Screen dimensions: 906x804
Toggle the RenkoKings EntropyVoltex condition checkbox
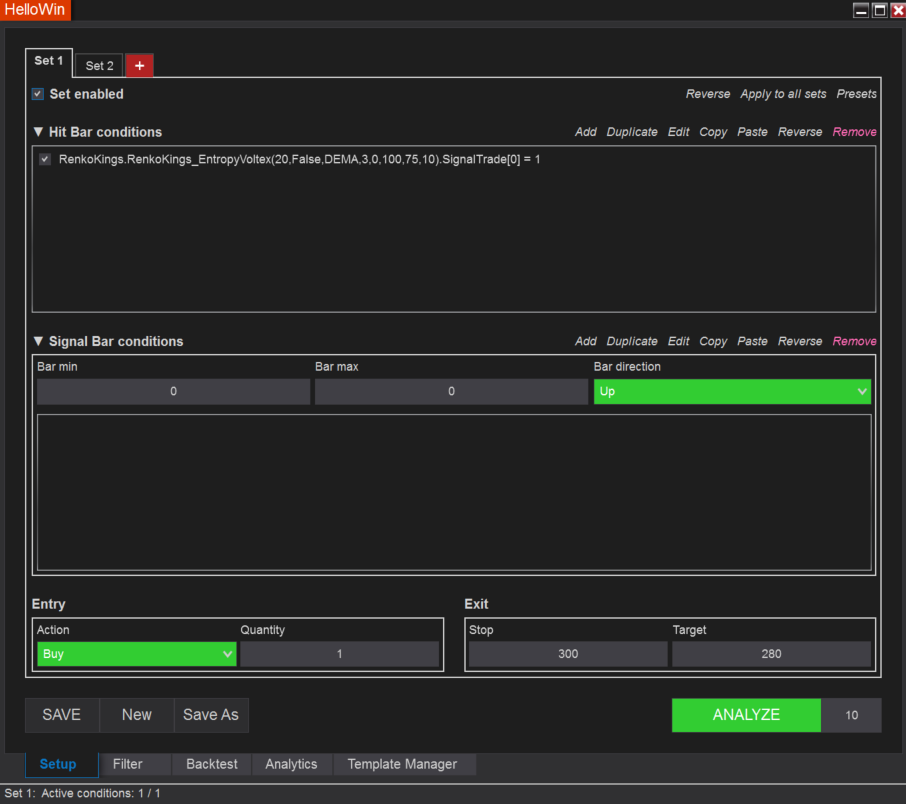coord(45,159)
